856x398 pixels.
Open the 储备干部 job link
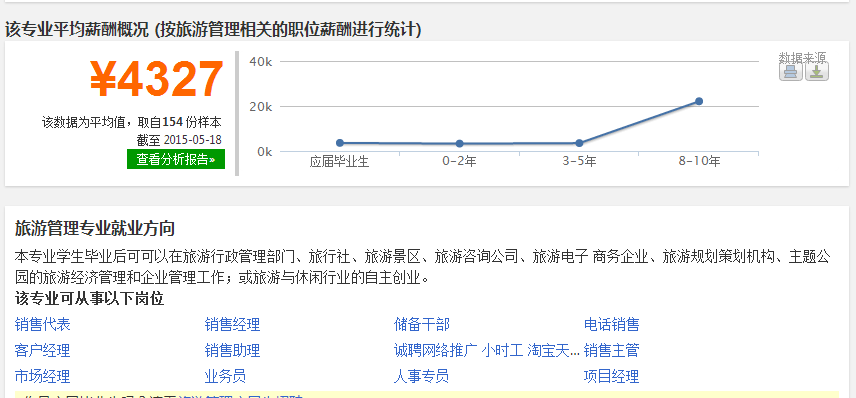pyautogui.click(x=421, y=325)
